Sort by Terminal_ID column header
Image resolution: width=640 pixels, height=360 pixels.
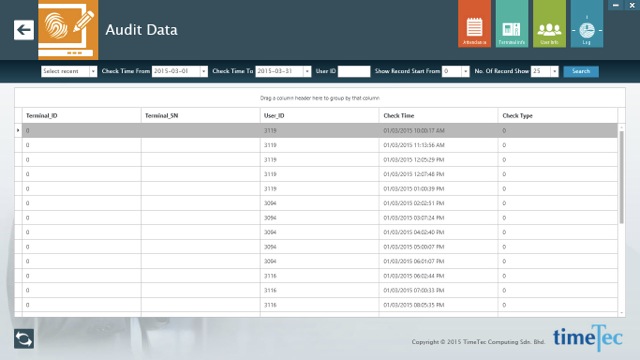82,116
